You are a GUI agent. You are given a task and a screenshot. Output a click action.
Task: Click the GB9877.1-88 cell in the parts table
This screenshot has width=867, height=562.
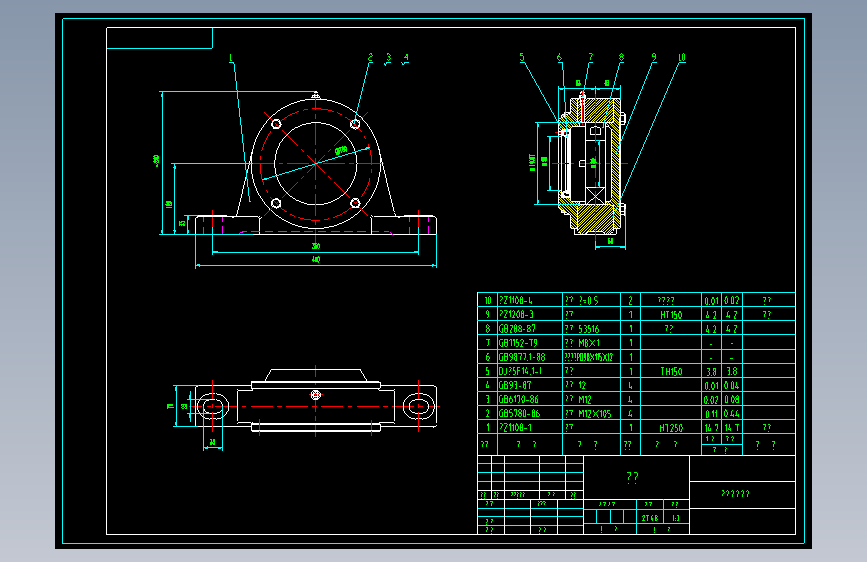click(x=530, y=357)
